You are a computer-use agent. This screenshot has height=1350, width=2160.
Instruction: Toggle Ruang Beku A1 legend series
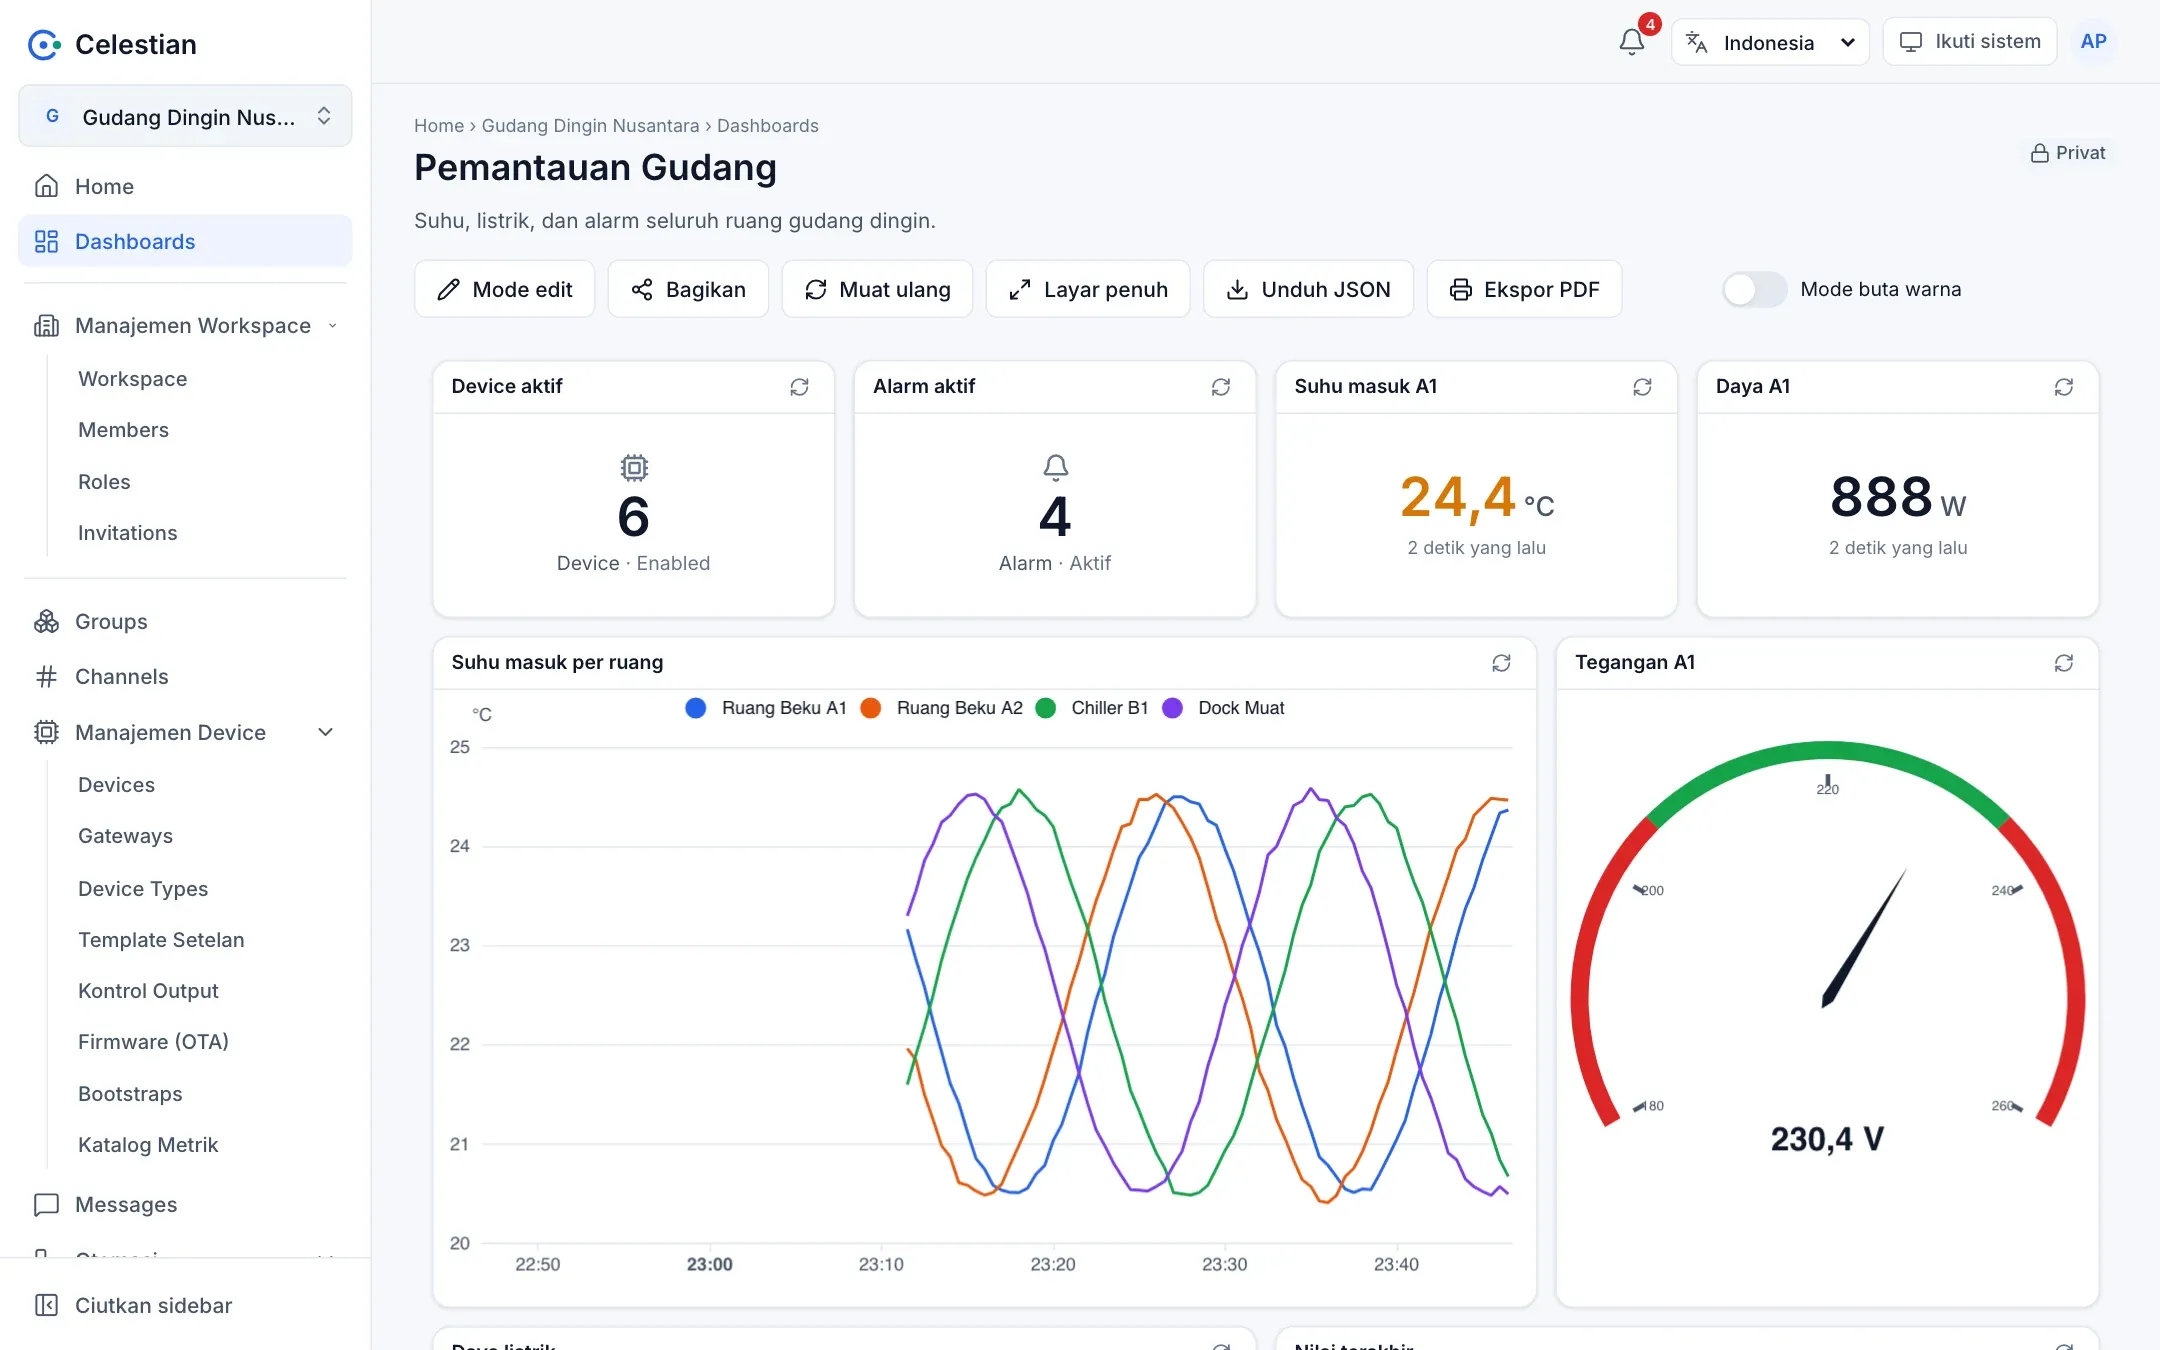[766, 708]
